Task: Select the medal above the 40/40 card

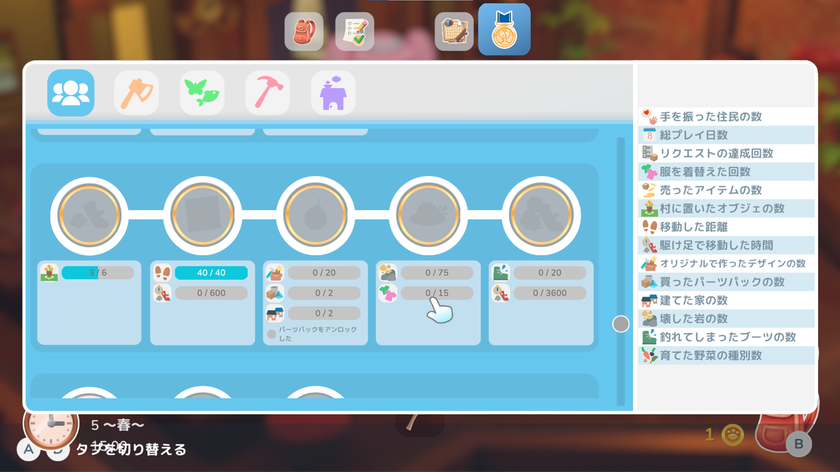Action: point(202,215)
